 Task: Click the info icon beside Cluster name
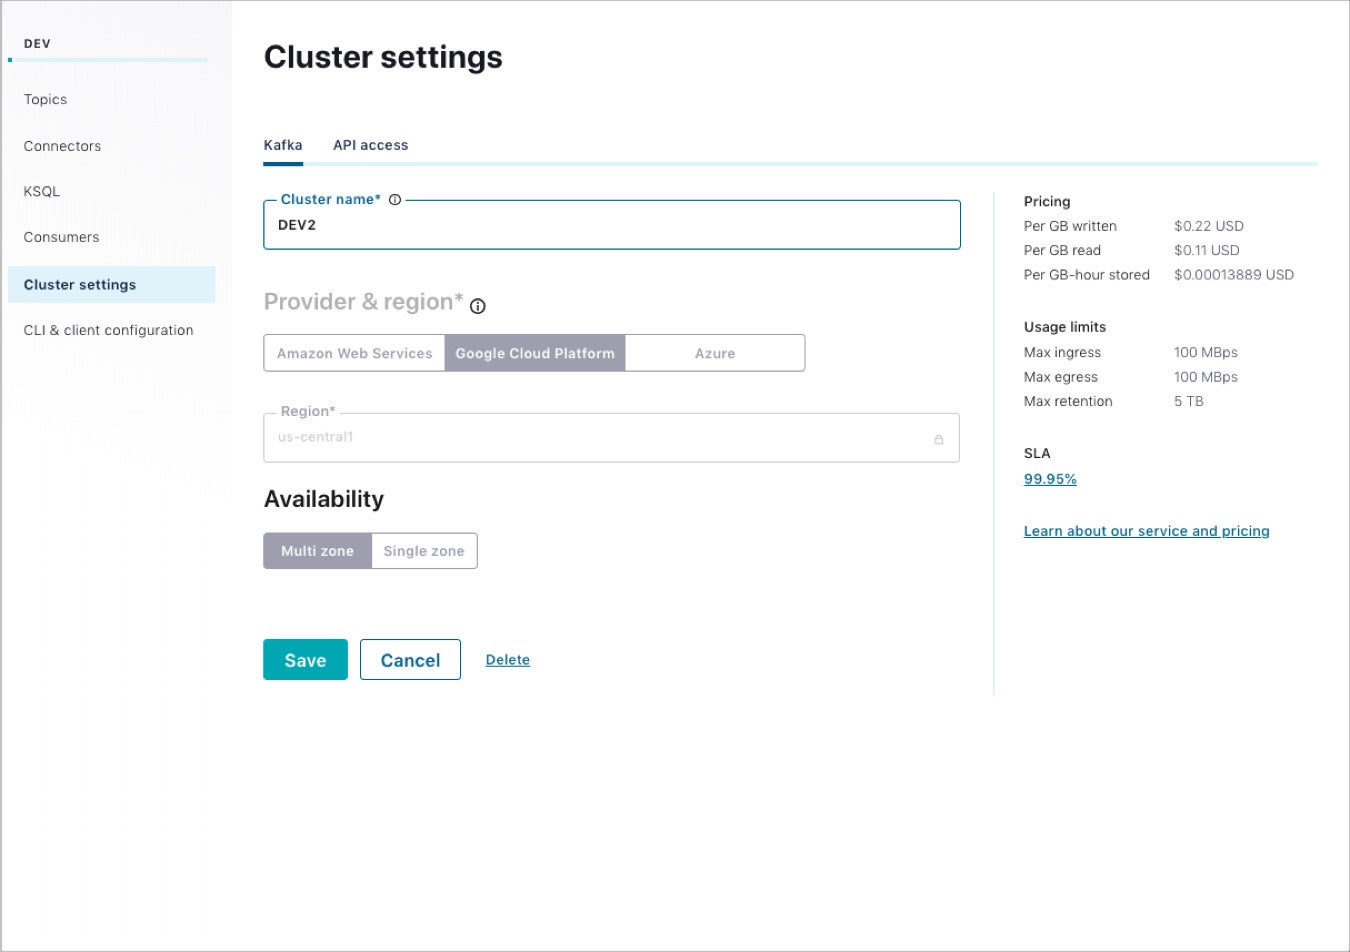pos(395,199)
